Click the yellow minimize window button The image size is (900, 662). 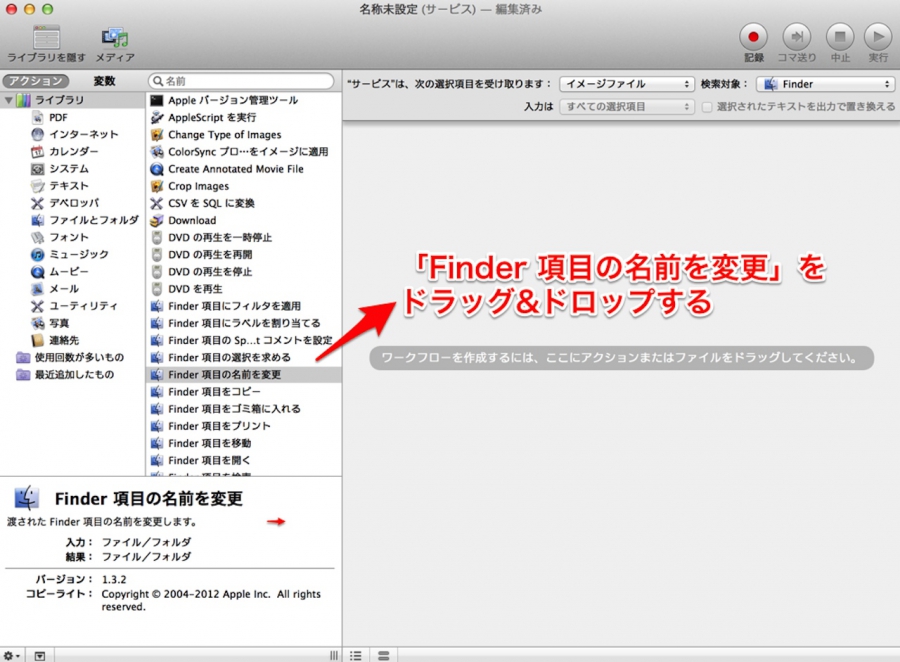click(29, 9)
